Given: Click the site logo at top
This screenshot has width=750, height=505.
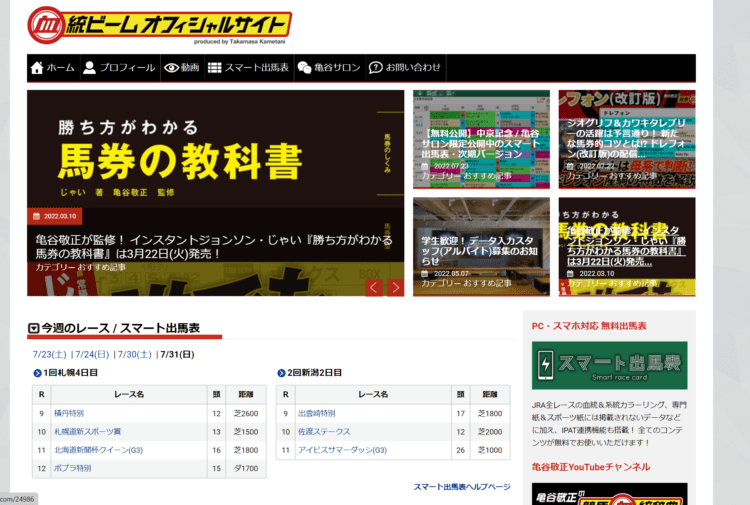Looking at the screenshot, I should pyautogui.click(x=159, y=25).
